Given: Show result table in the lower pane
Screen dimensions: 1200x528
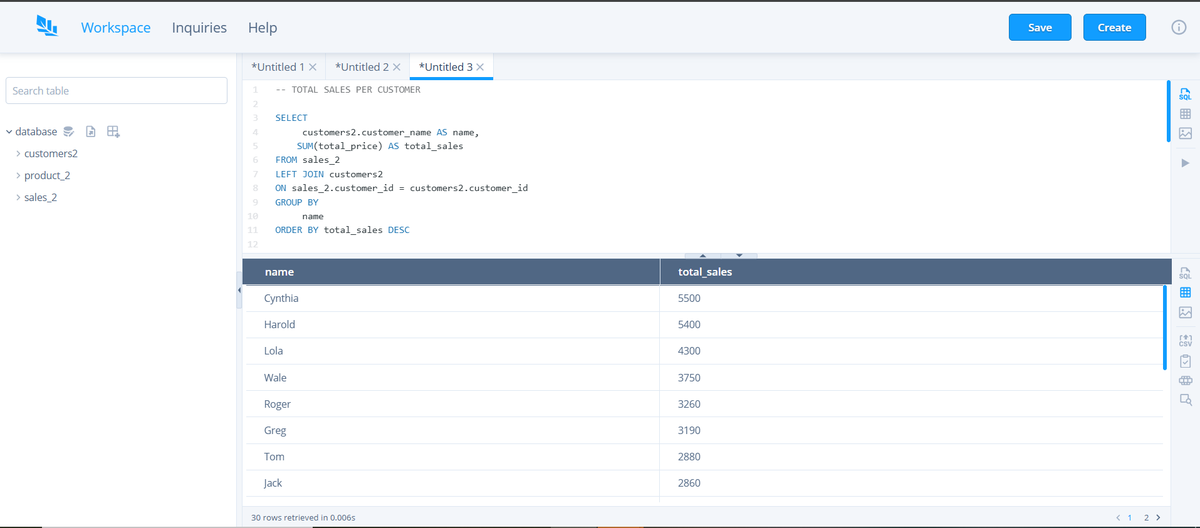Looking at the screenshot, I should (1185, 293).
